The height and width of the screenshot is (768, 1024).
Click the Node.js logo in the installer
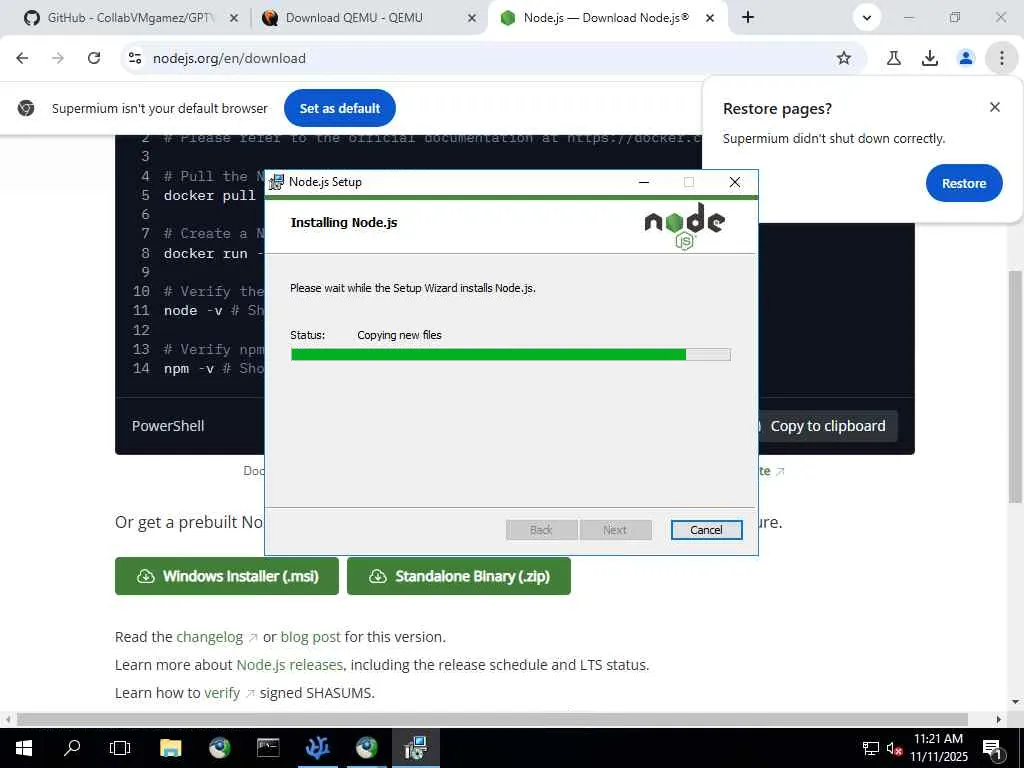(684, 225)
